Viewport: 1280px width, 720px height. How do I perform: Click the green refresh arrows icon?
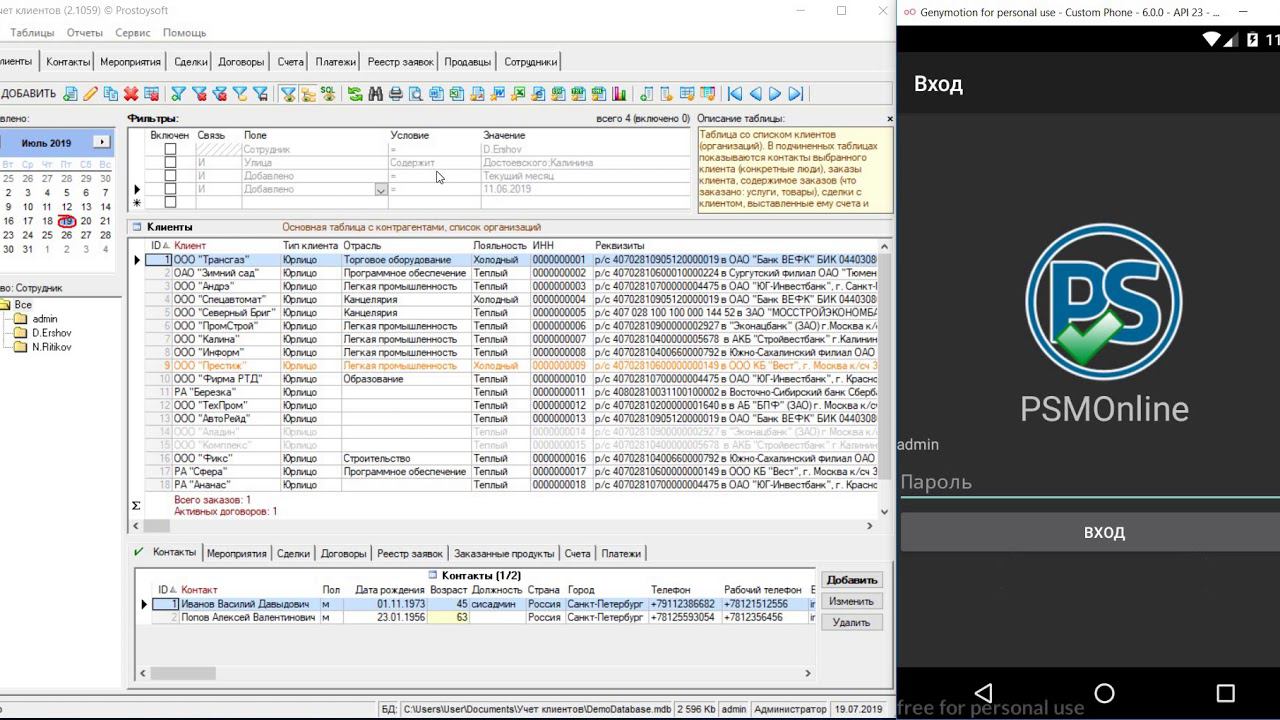[x=355, y=94]
